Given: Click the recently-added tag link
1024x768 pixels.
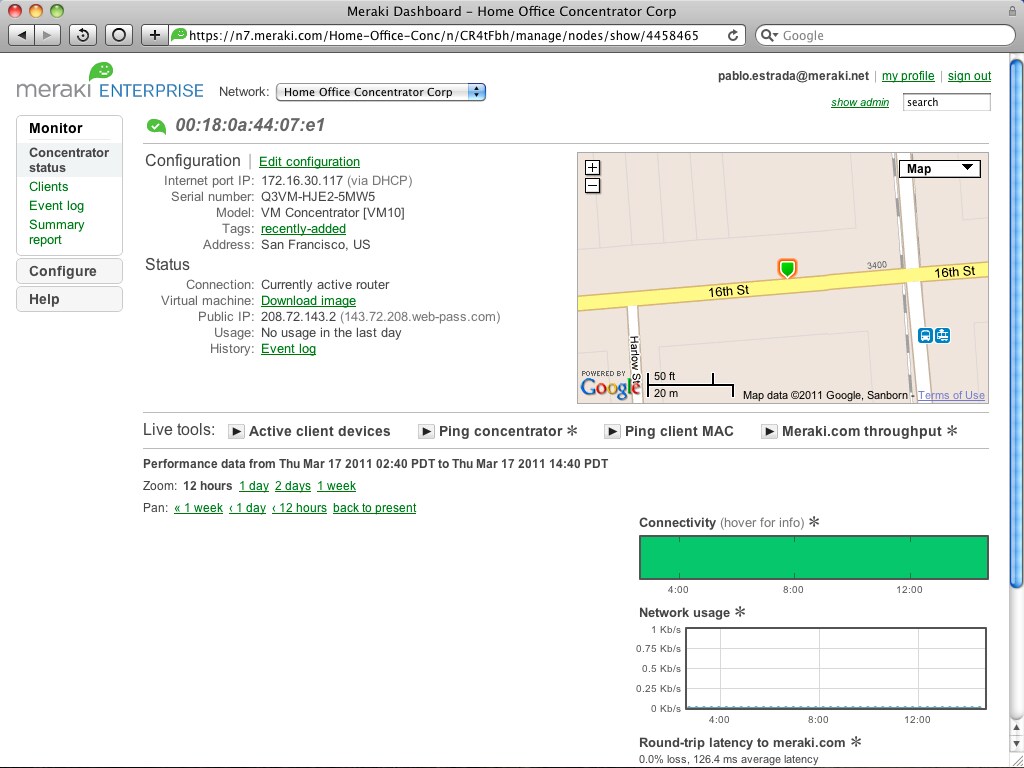Looking at the screenshot, I should (303, 229).
